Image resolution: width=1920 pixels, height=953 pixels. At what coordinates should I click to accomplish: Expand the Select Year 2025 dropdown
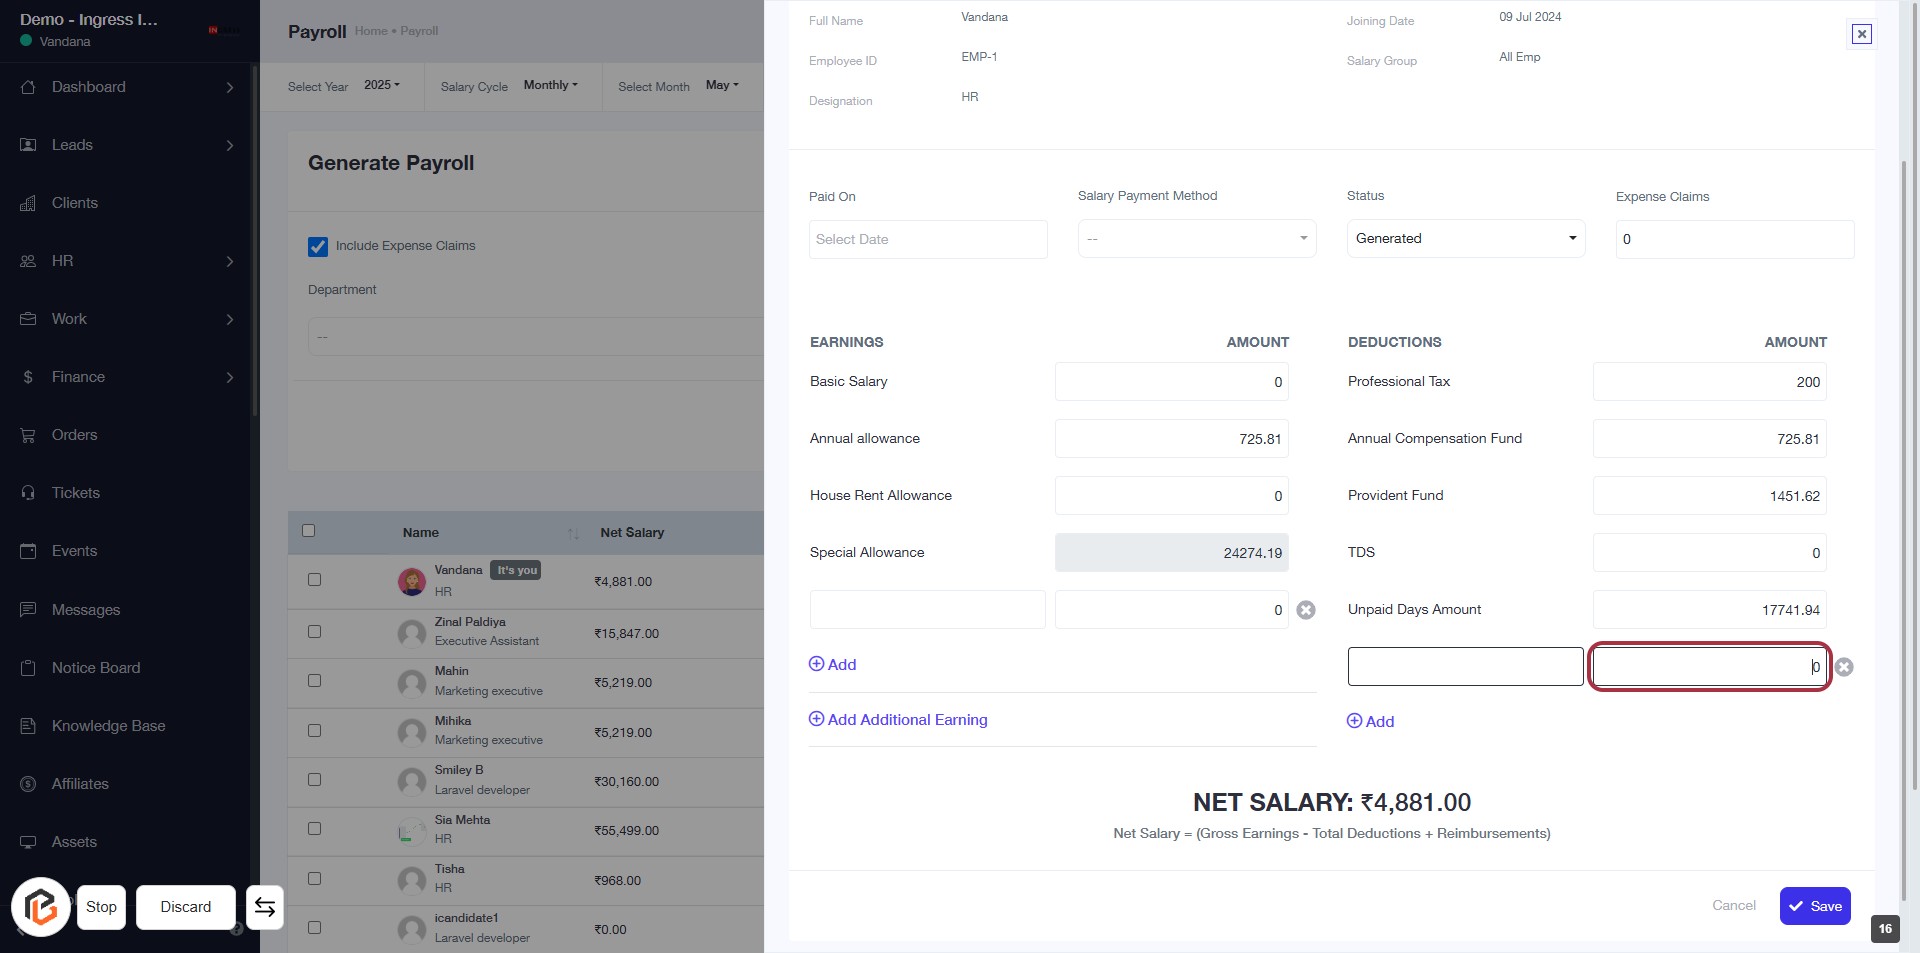coord(381,86)
